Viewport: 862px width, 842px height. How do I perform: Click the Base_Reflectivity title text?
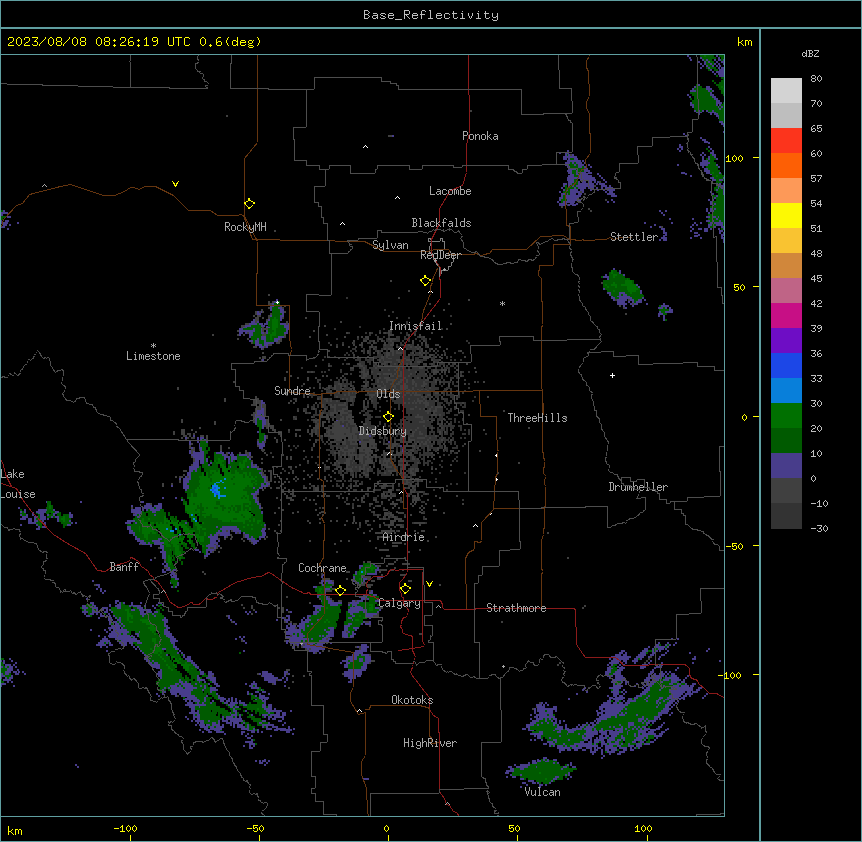tap(431, 15)
